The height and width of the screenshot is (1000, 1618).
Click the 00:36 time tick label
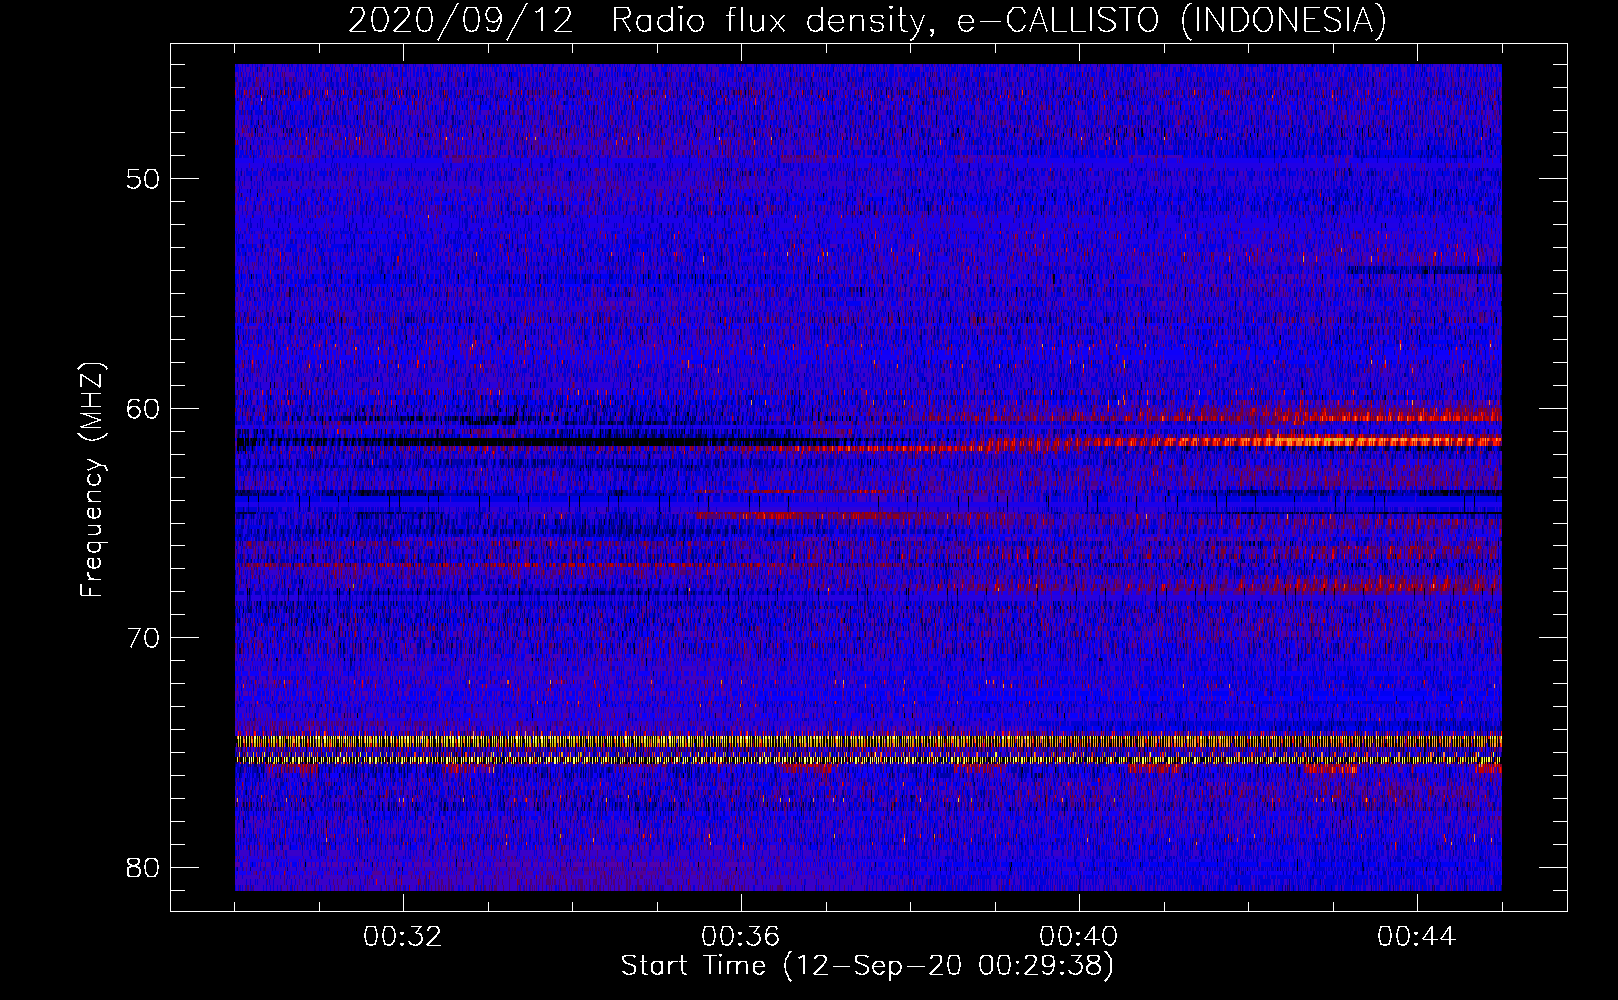pyautogui.click(x=741, y=936)
